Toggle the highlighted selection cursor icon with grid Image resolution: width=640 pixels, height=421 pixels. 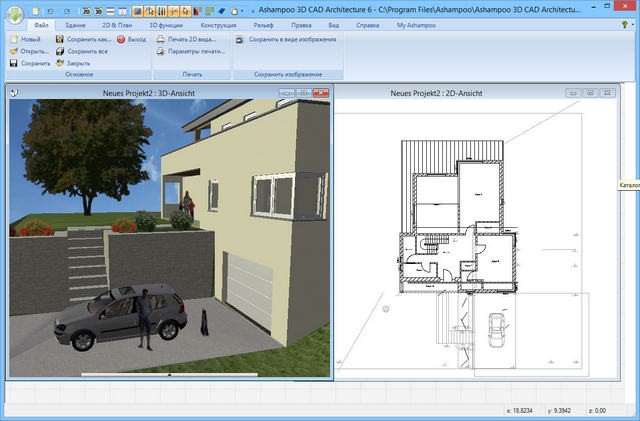pyautogui.click(x=149, y=11)
